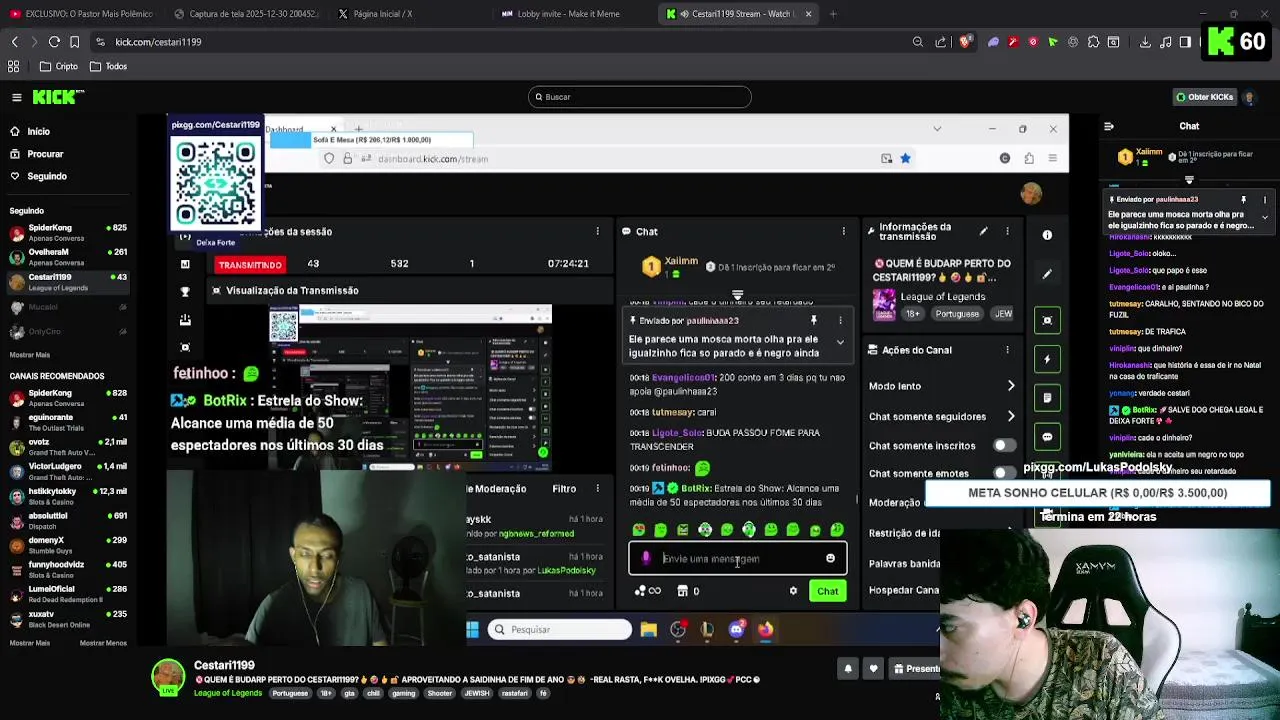Expand the pinned message with its chevron
1280x720 pixels.
point(1265,217)
